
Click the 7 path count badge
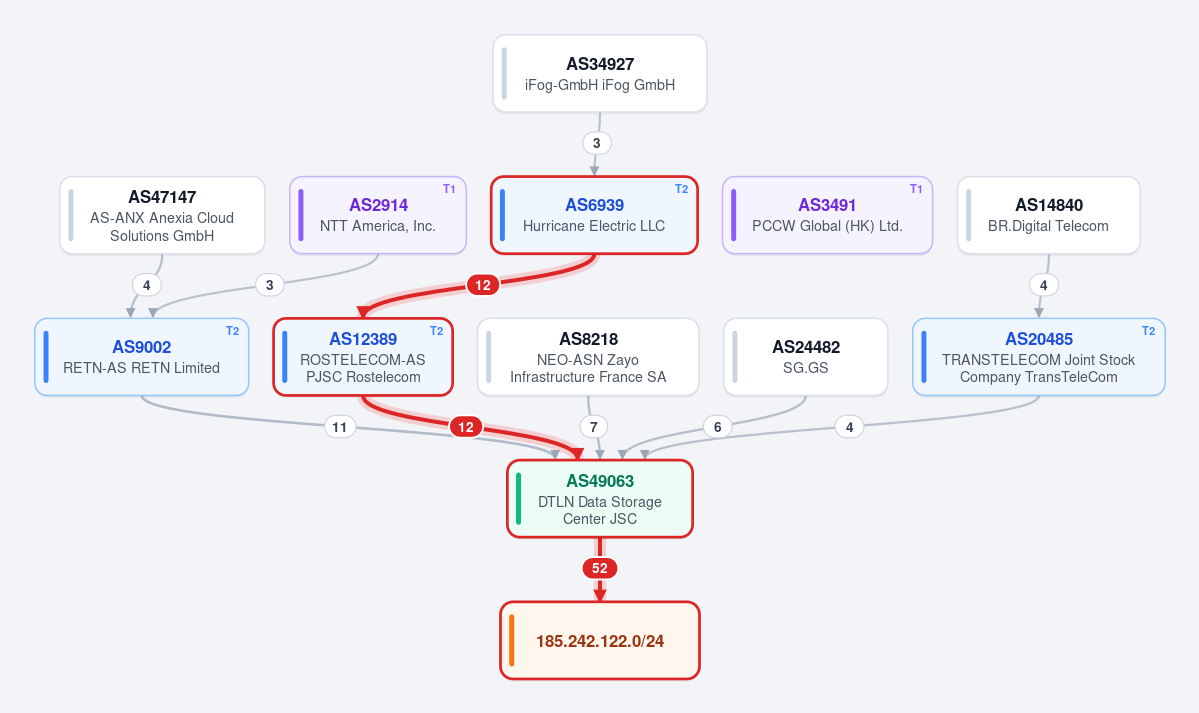click(x=593, y=427)
